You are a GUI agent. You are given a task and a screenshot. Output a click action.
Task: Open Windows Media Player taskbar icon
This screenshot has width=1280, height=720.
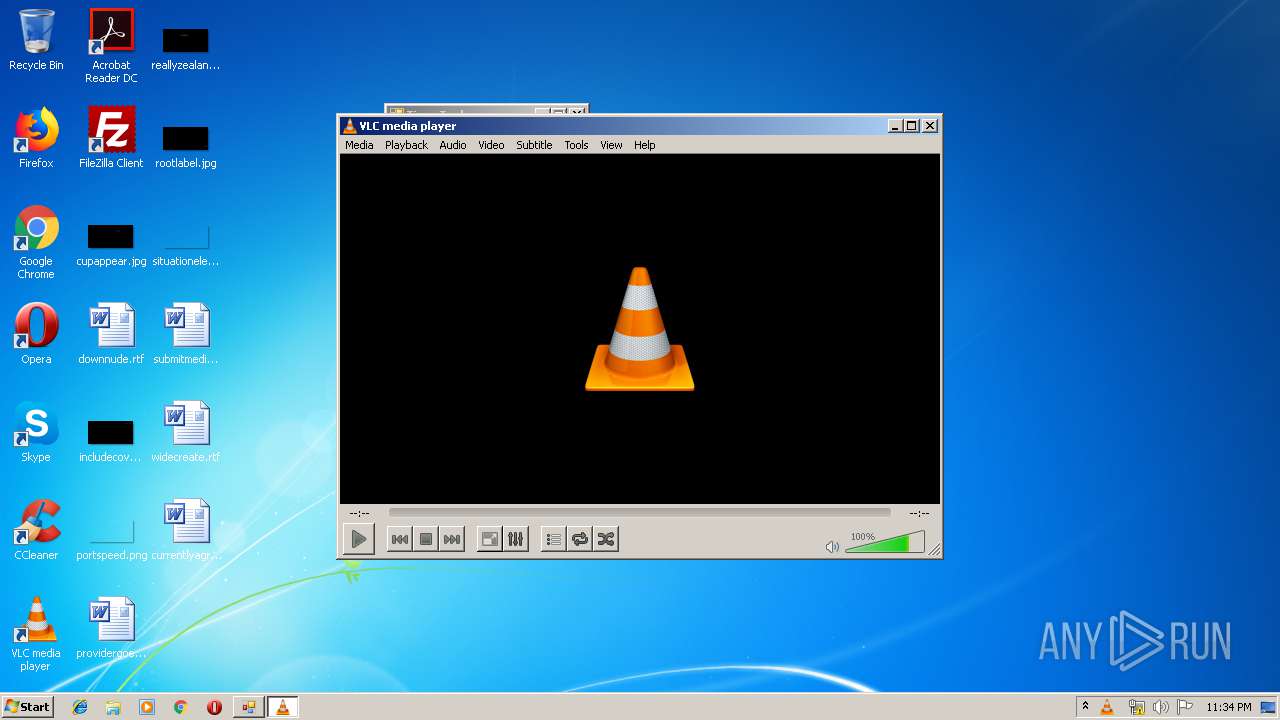(x=147, y=707)
